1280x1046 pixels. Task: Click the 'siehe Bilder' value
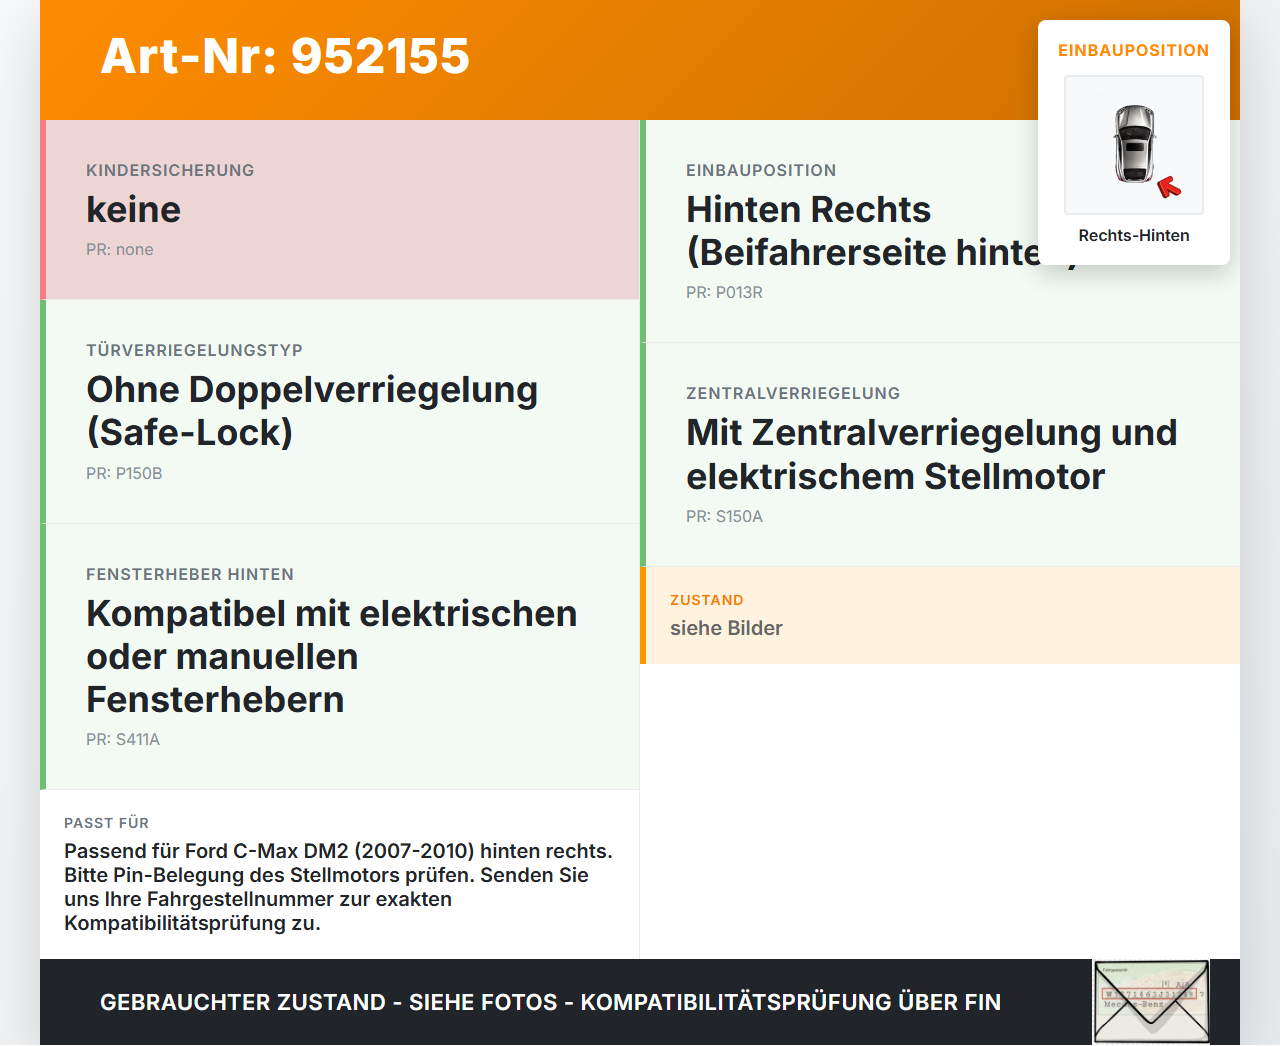pos(726,628)
